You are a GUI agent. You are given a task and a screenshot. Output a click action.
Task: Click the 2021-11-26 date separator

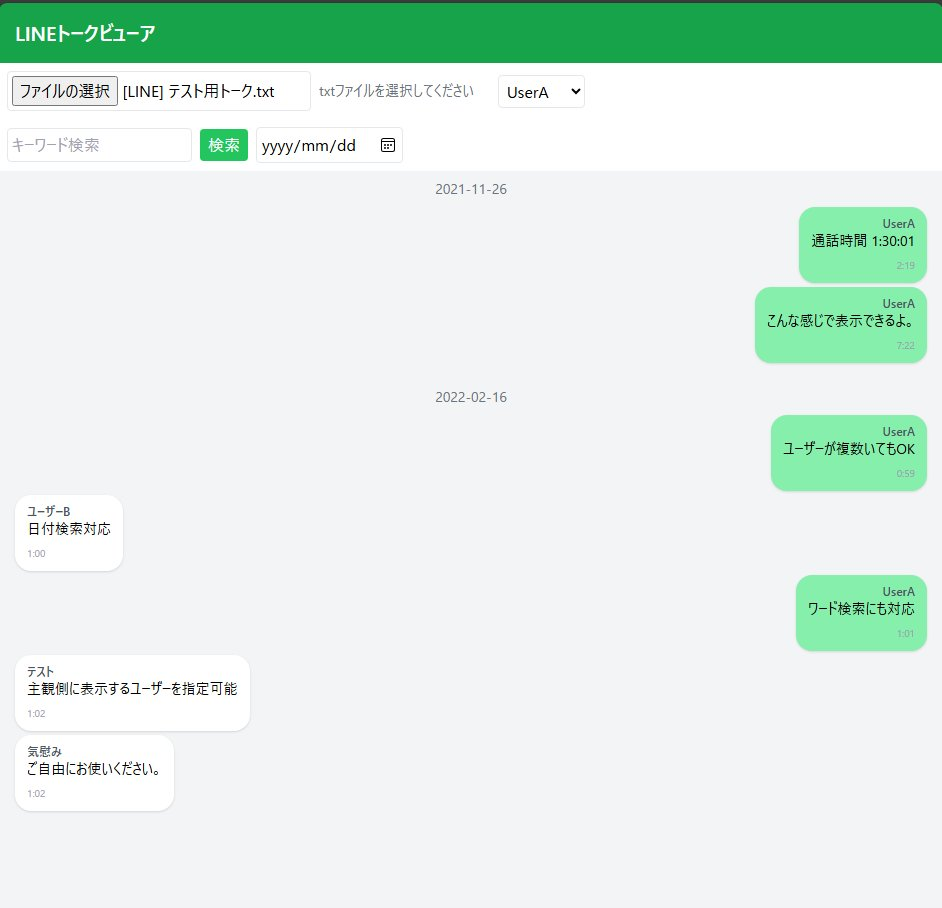click(471, 189)
